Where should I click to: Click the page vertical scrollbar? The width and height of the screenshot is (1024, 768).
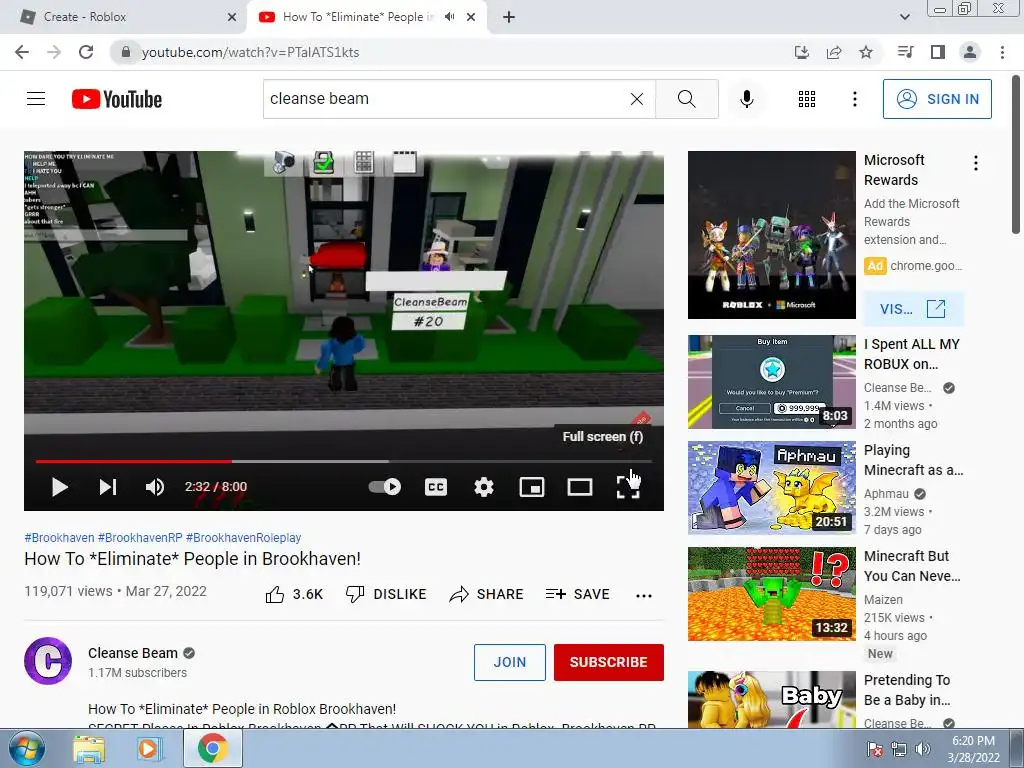[1016, 154]
